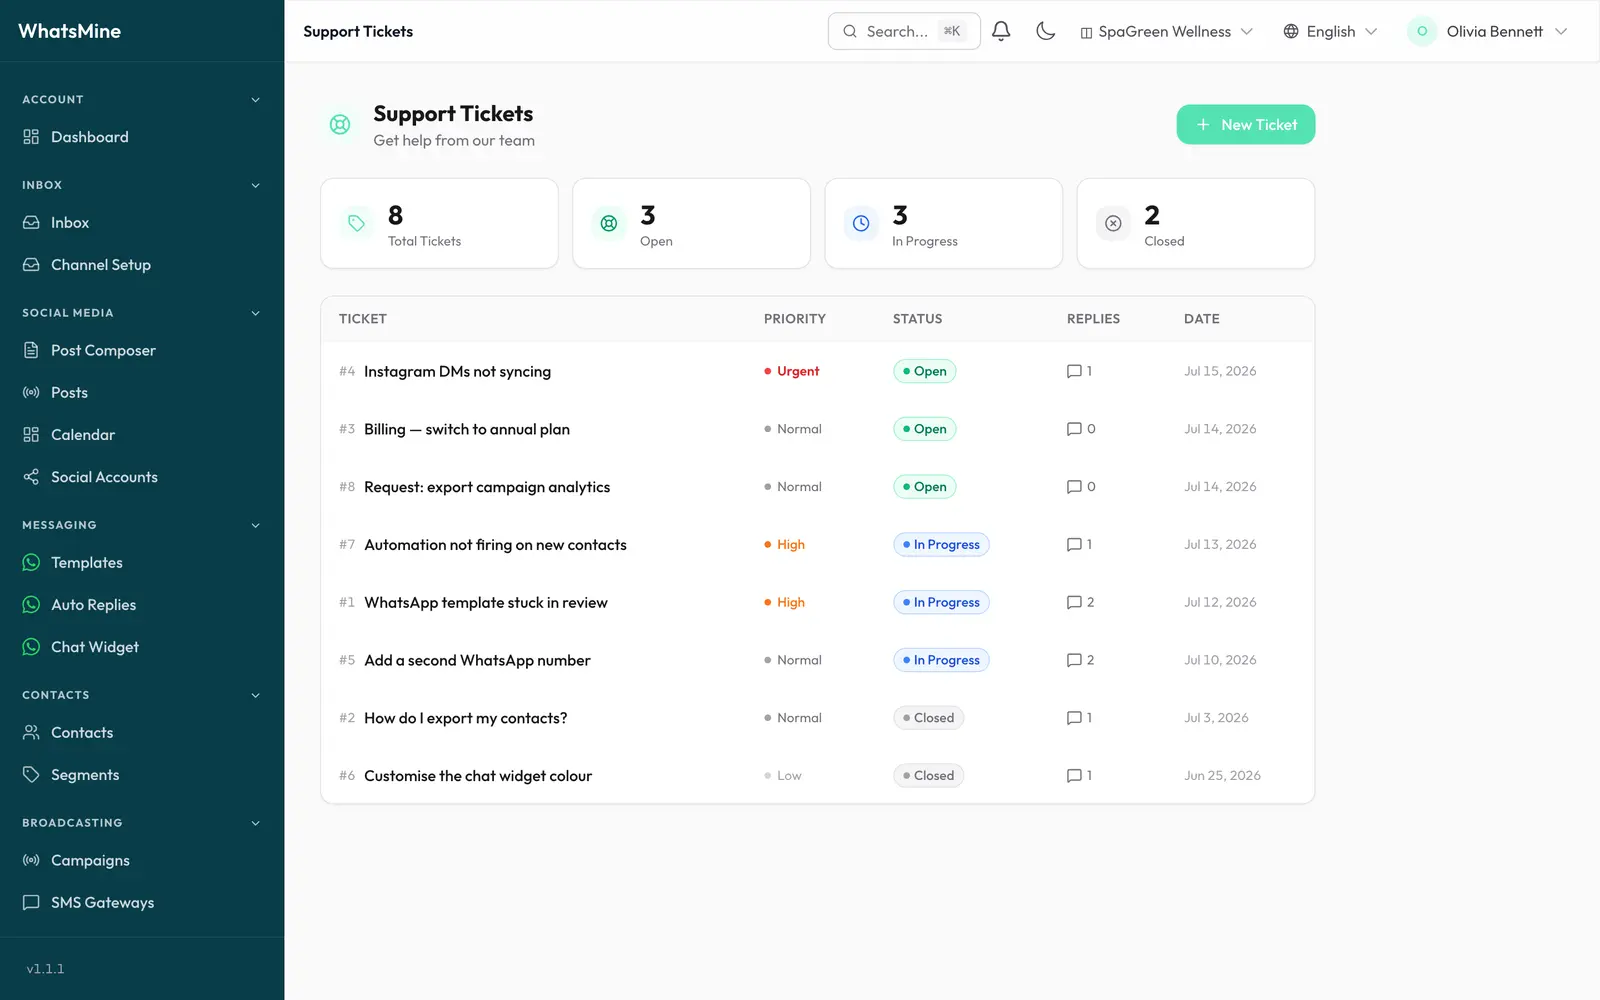Click the Segments tag icon
The image size is (1600, 1000).
point(31,775)
